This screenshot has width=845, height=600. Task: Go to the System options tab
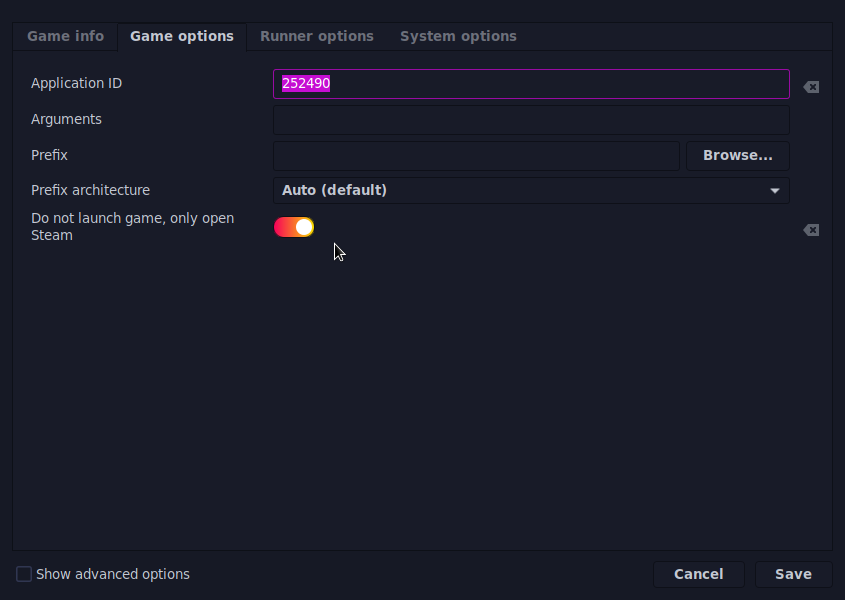pyautogui.click(x=458, y=36)
